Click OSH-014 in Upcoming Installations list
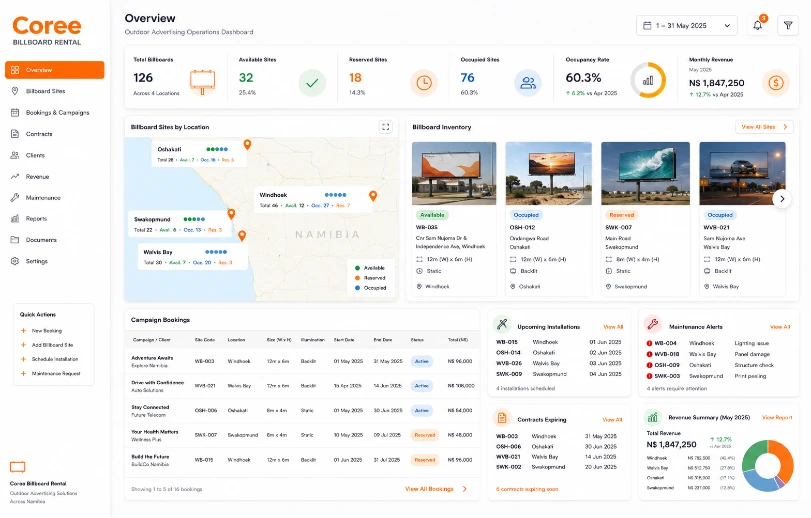Screen dimensions: 811x518 (508, 353)
